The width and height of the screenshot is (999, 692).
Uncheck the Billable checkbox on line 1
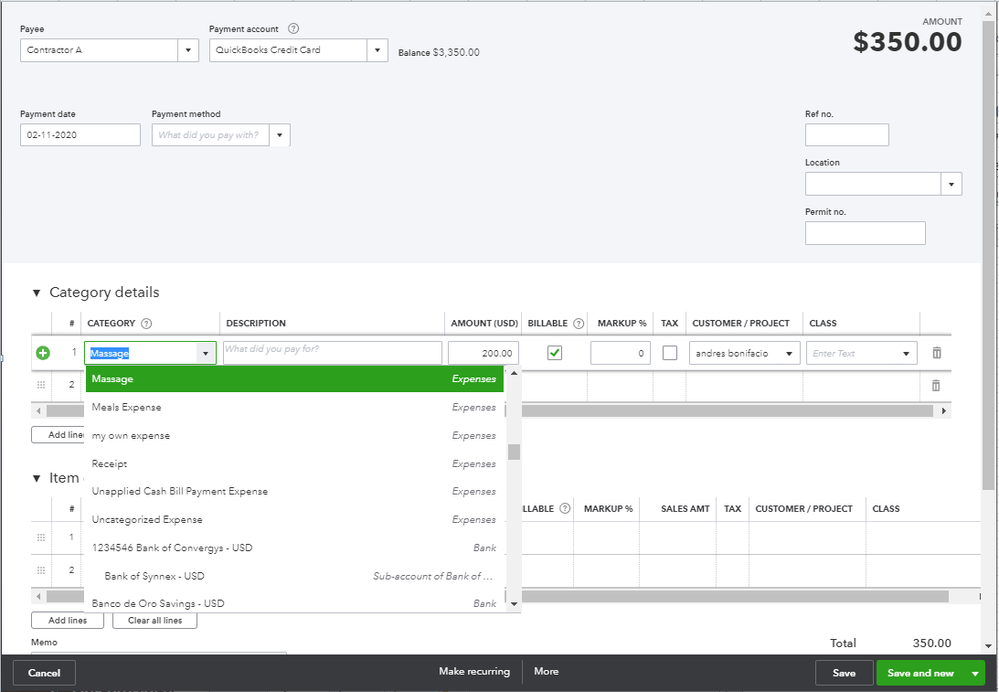click(x=554, y=353)
